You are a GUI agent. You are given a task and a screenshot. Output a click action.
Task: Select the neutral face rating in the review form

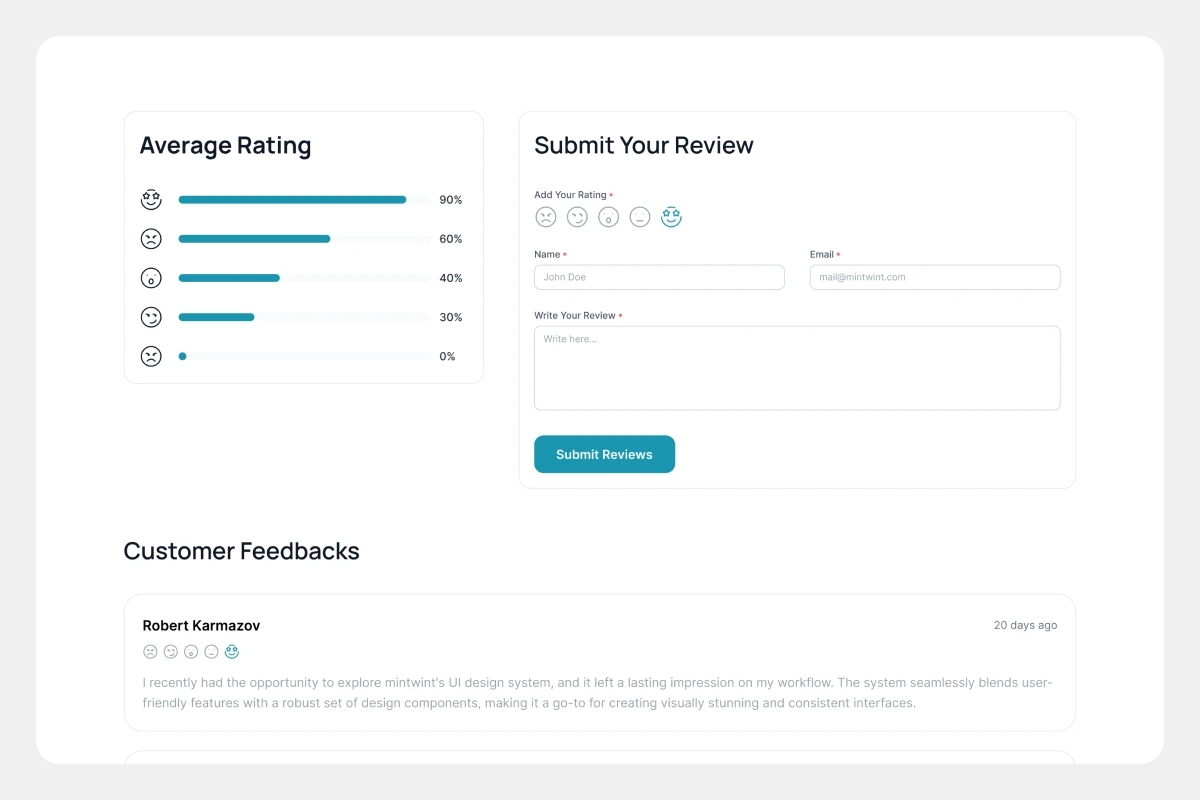coord(640,217)
